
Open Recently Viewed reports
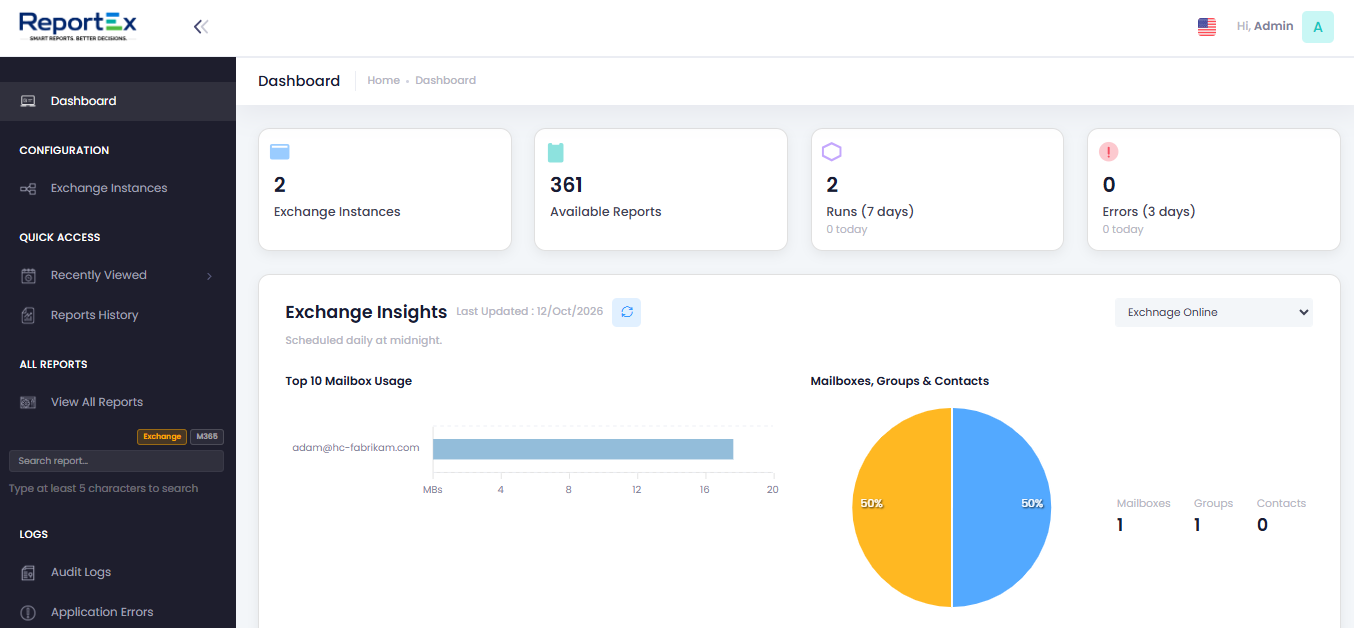pos(118,275)
